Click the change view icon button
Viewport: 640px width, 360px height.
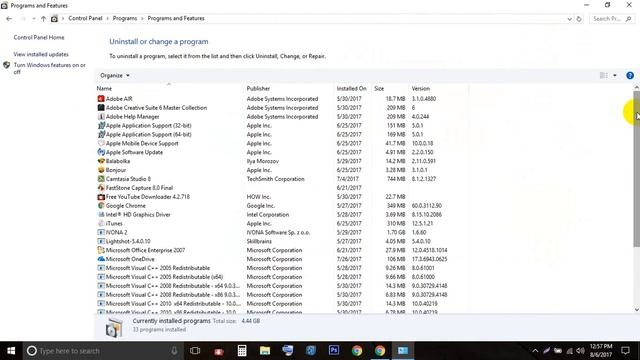604,76
